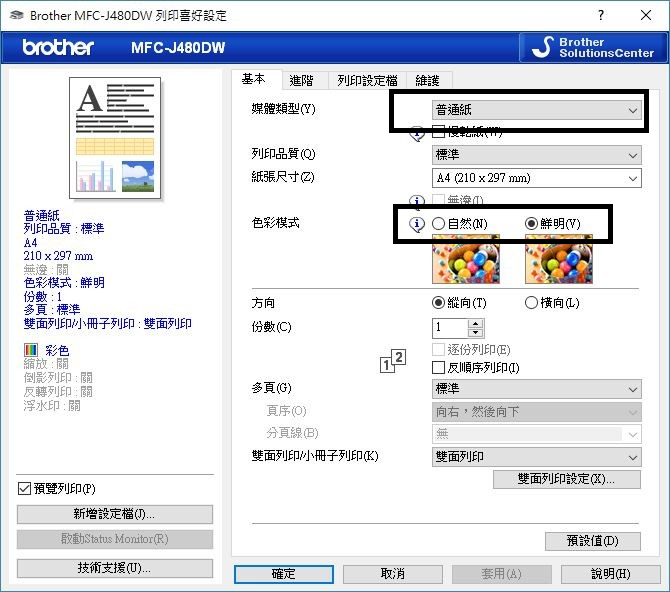Viewport: 670px width, 592px height.
Task: Switch to the 列印設定檔 tab
Action: tap(367, 80)
